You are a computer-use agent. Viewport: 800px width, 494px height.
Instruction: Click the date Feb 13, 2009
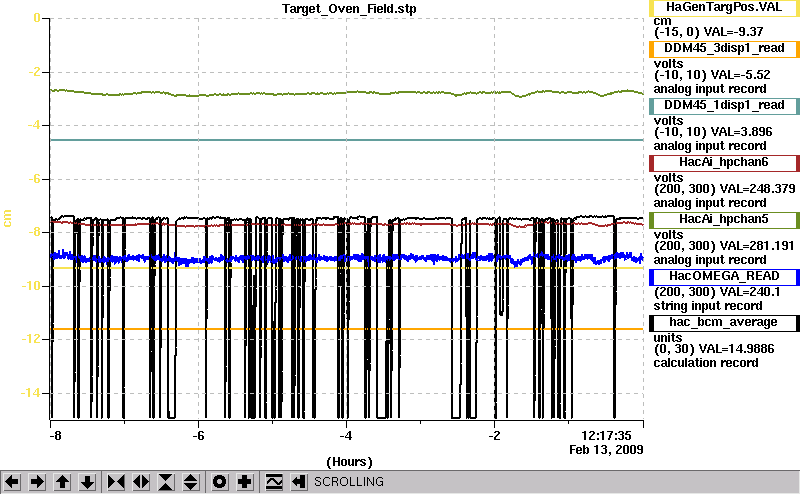(606, 450)
